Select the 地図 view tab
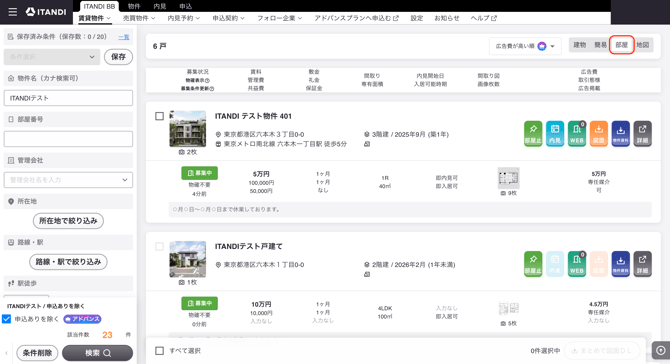670x364 pixels. pos(643,45)
